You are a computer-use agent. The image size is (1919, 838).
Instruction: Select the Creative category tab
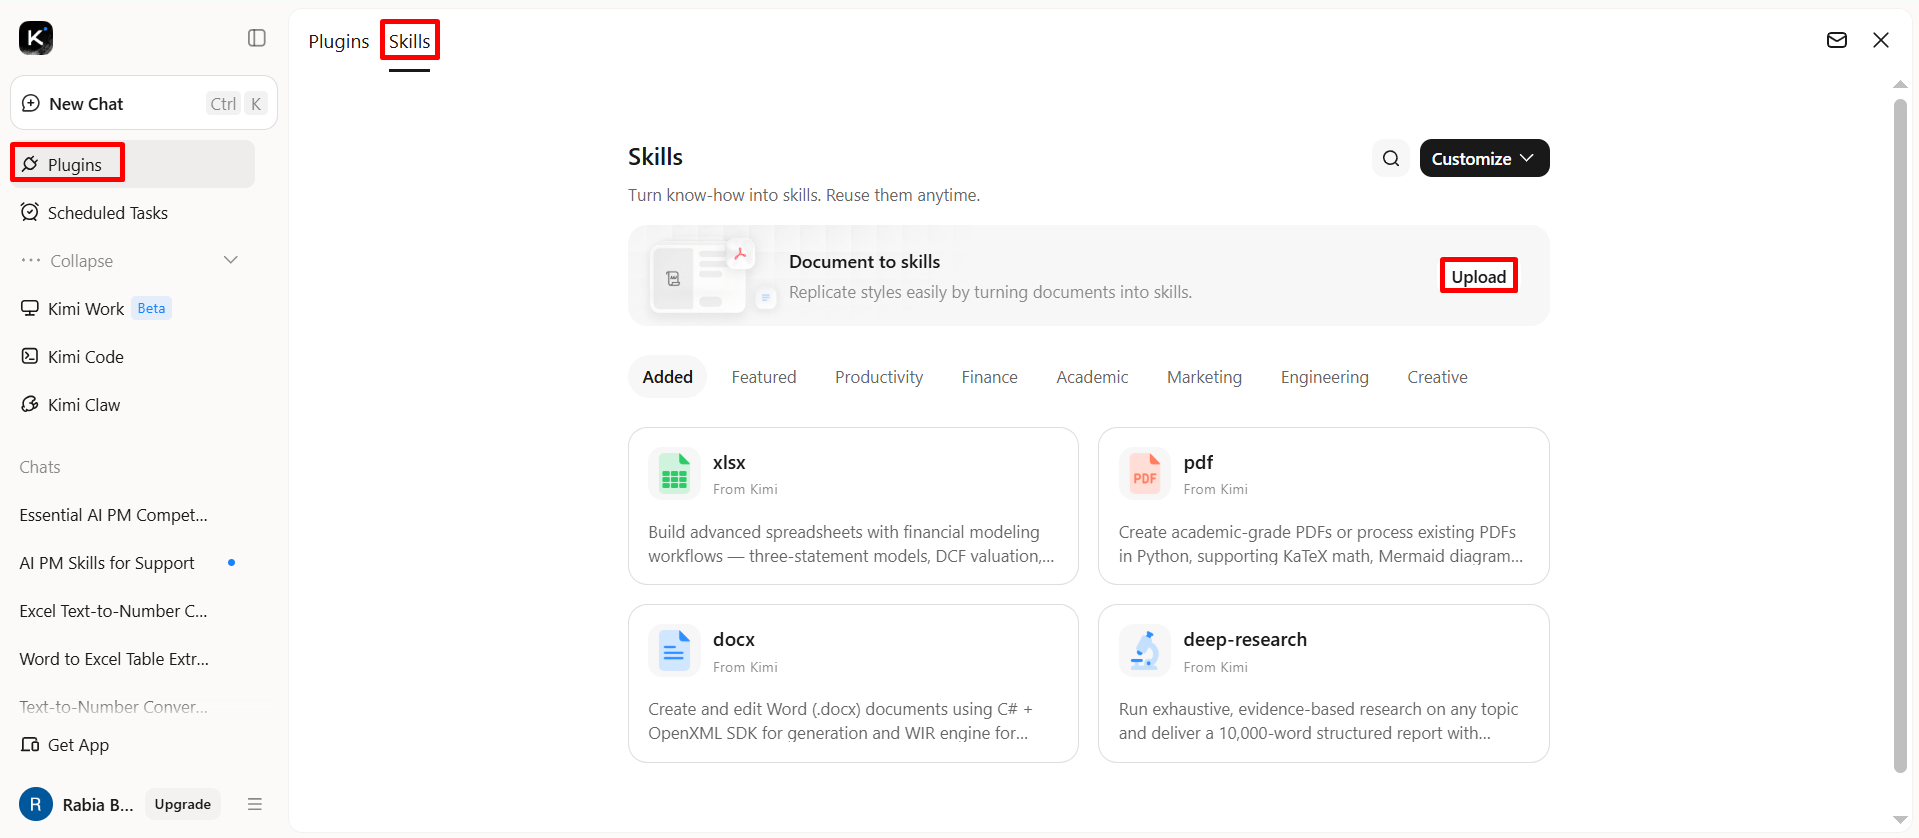[x=1438, y=377]
